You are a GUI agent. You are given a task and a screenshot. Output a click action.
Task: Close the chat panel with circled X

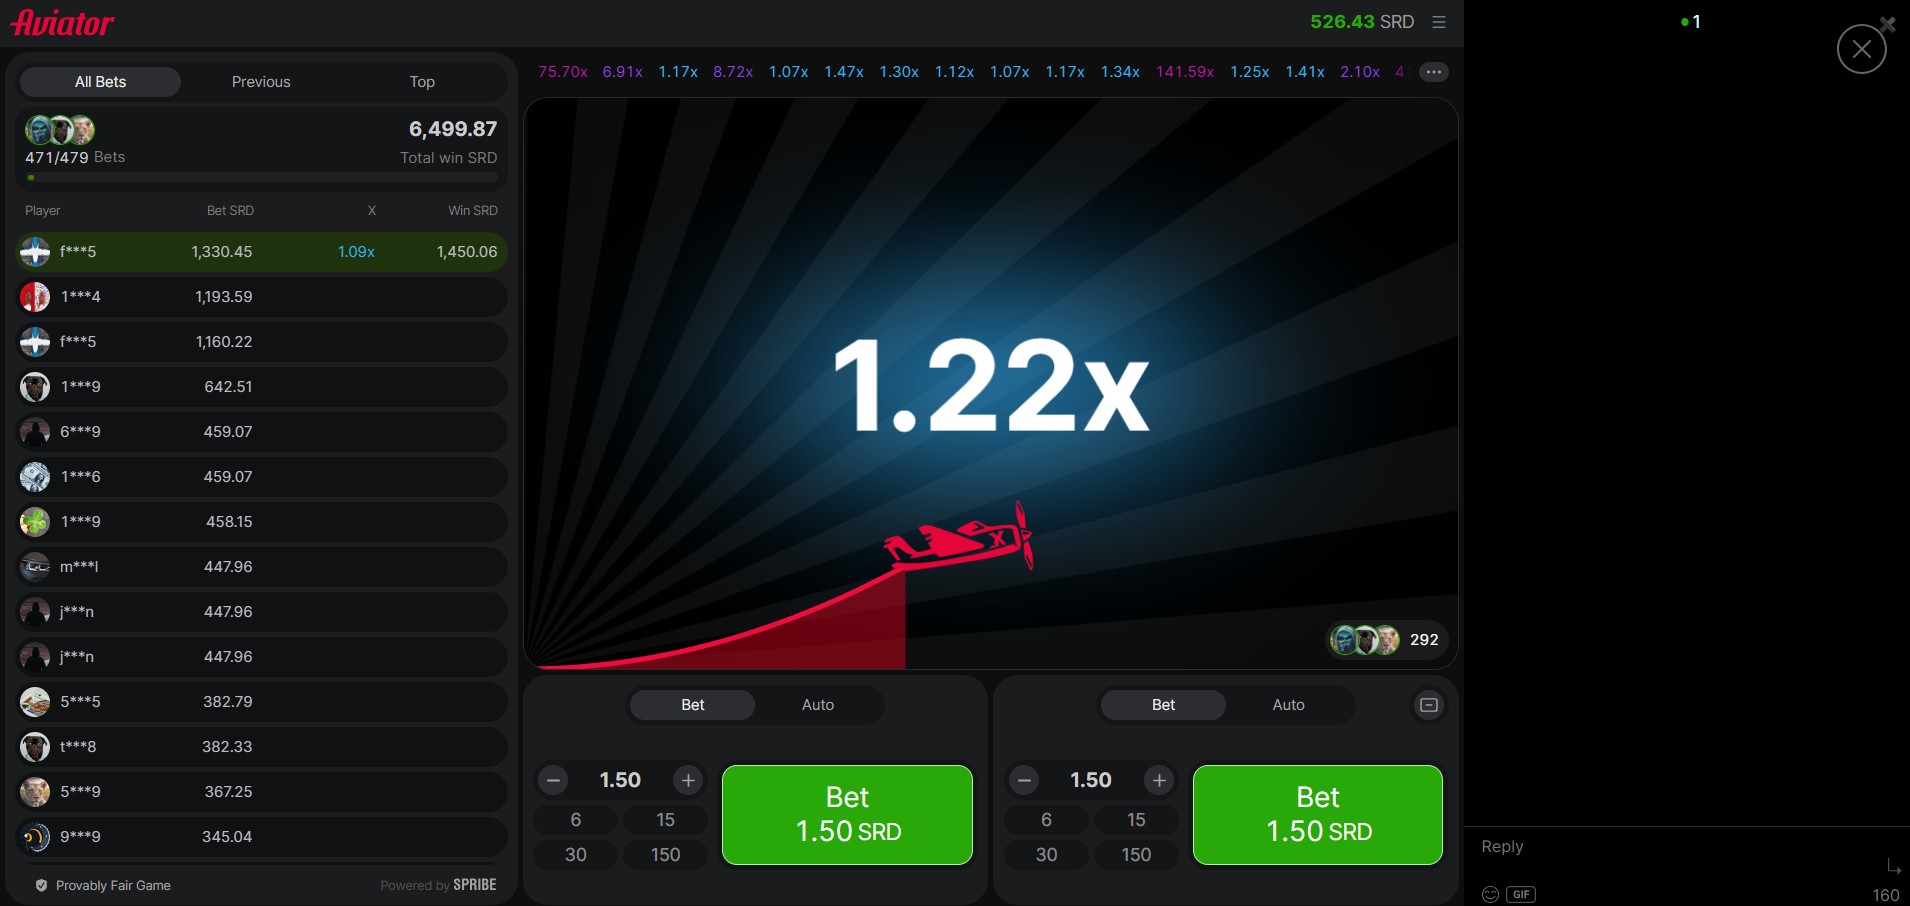tap(1861, 49)
